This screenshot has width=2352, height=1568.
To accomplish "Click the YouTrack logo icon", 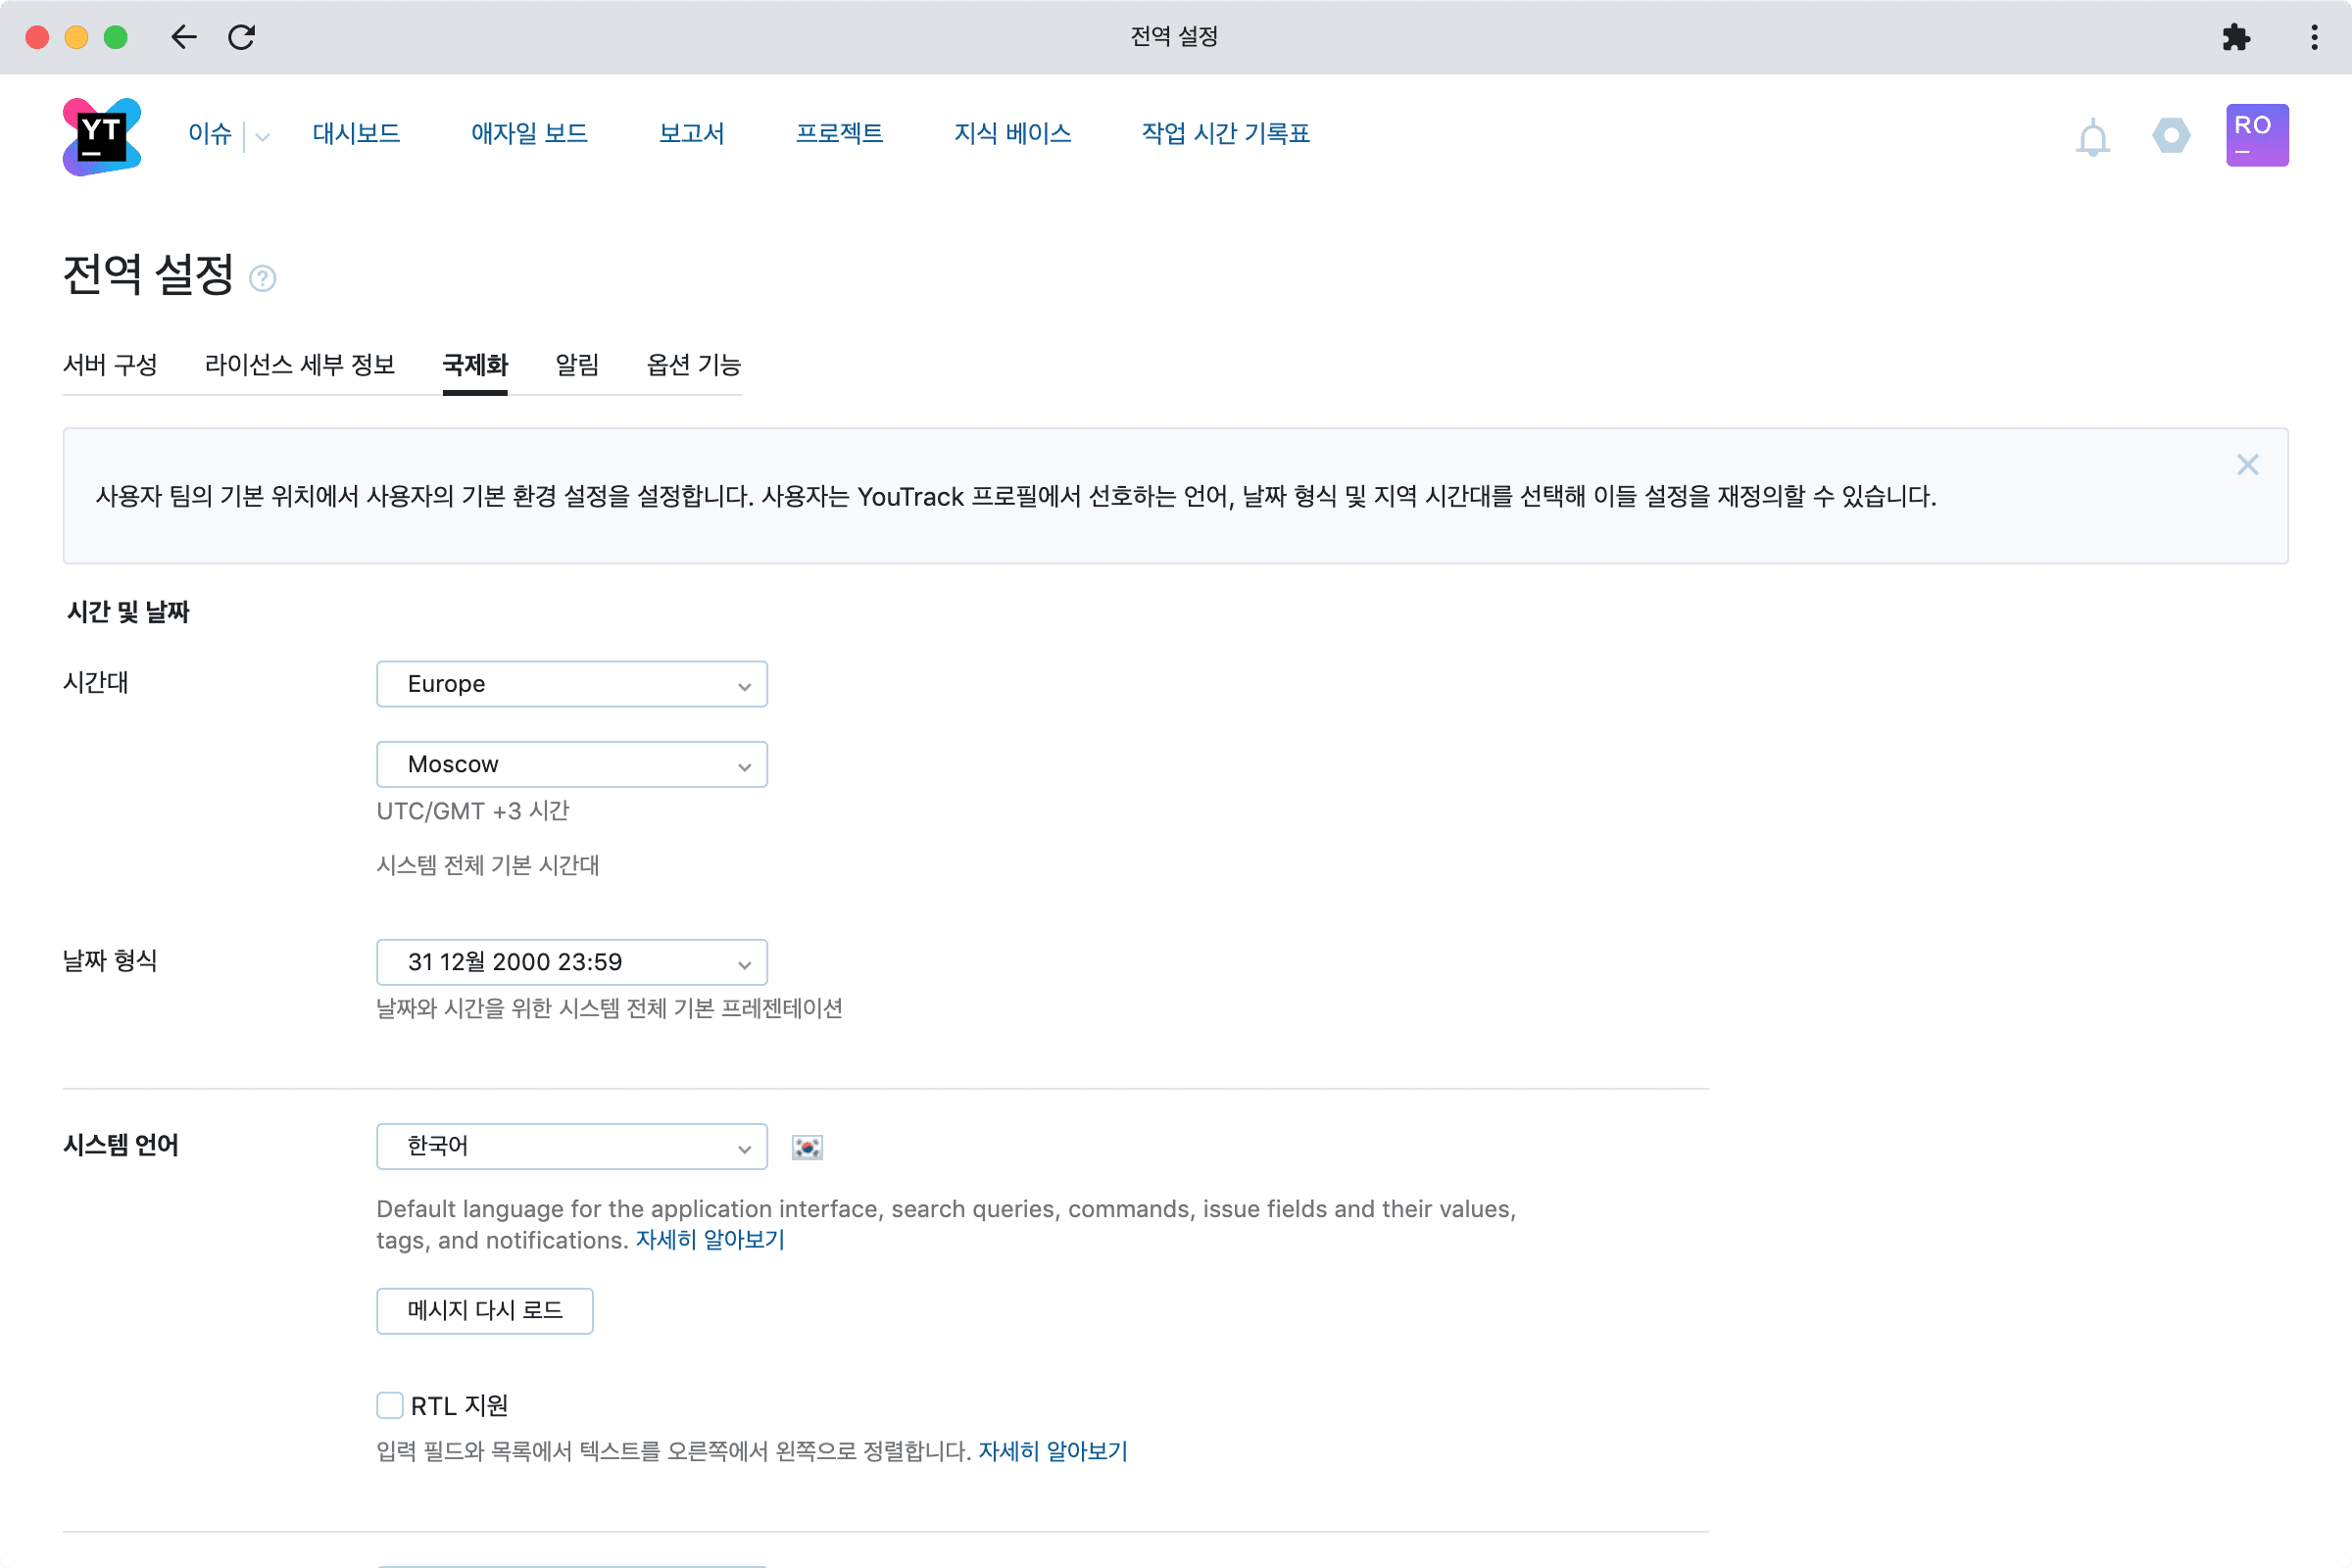I will [101, 136].
